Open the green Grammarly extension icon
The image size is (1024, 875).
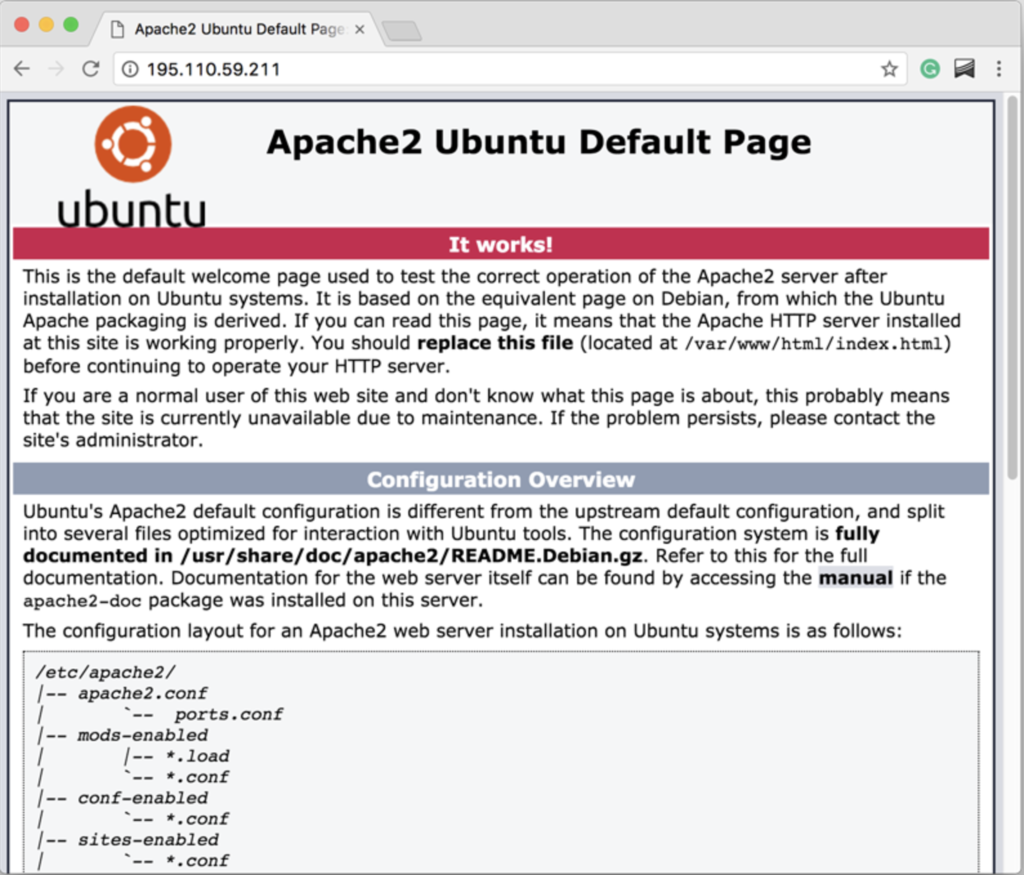coord(930,69)
